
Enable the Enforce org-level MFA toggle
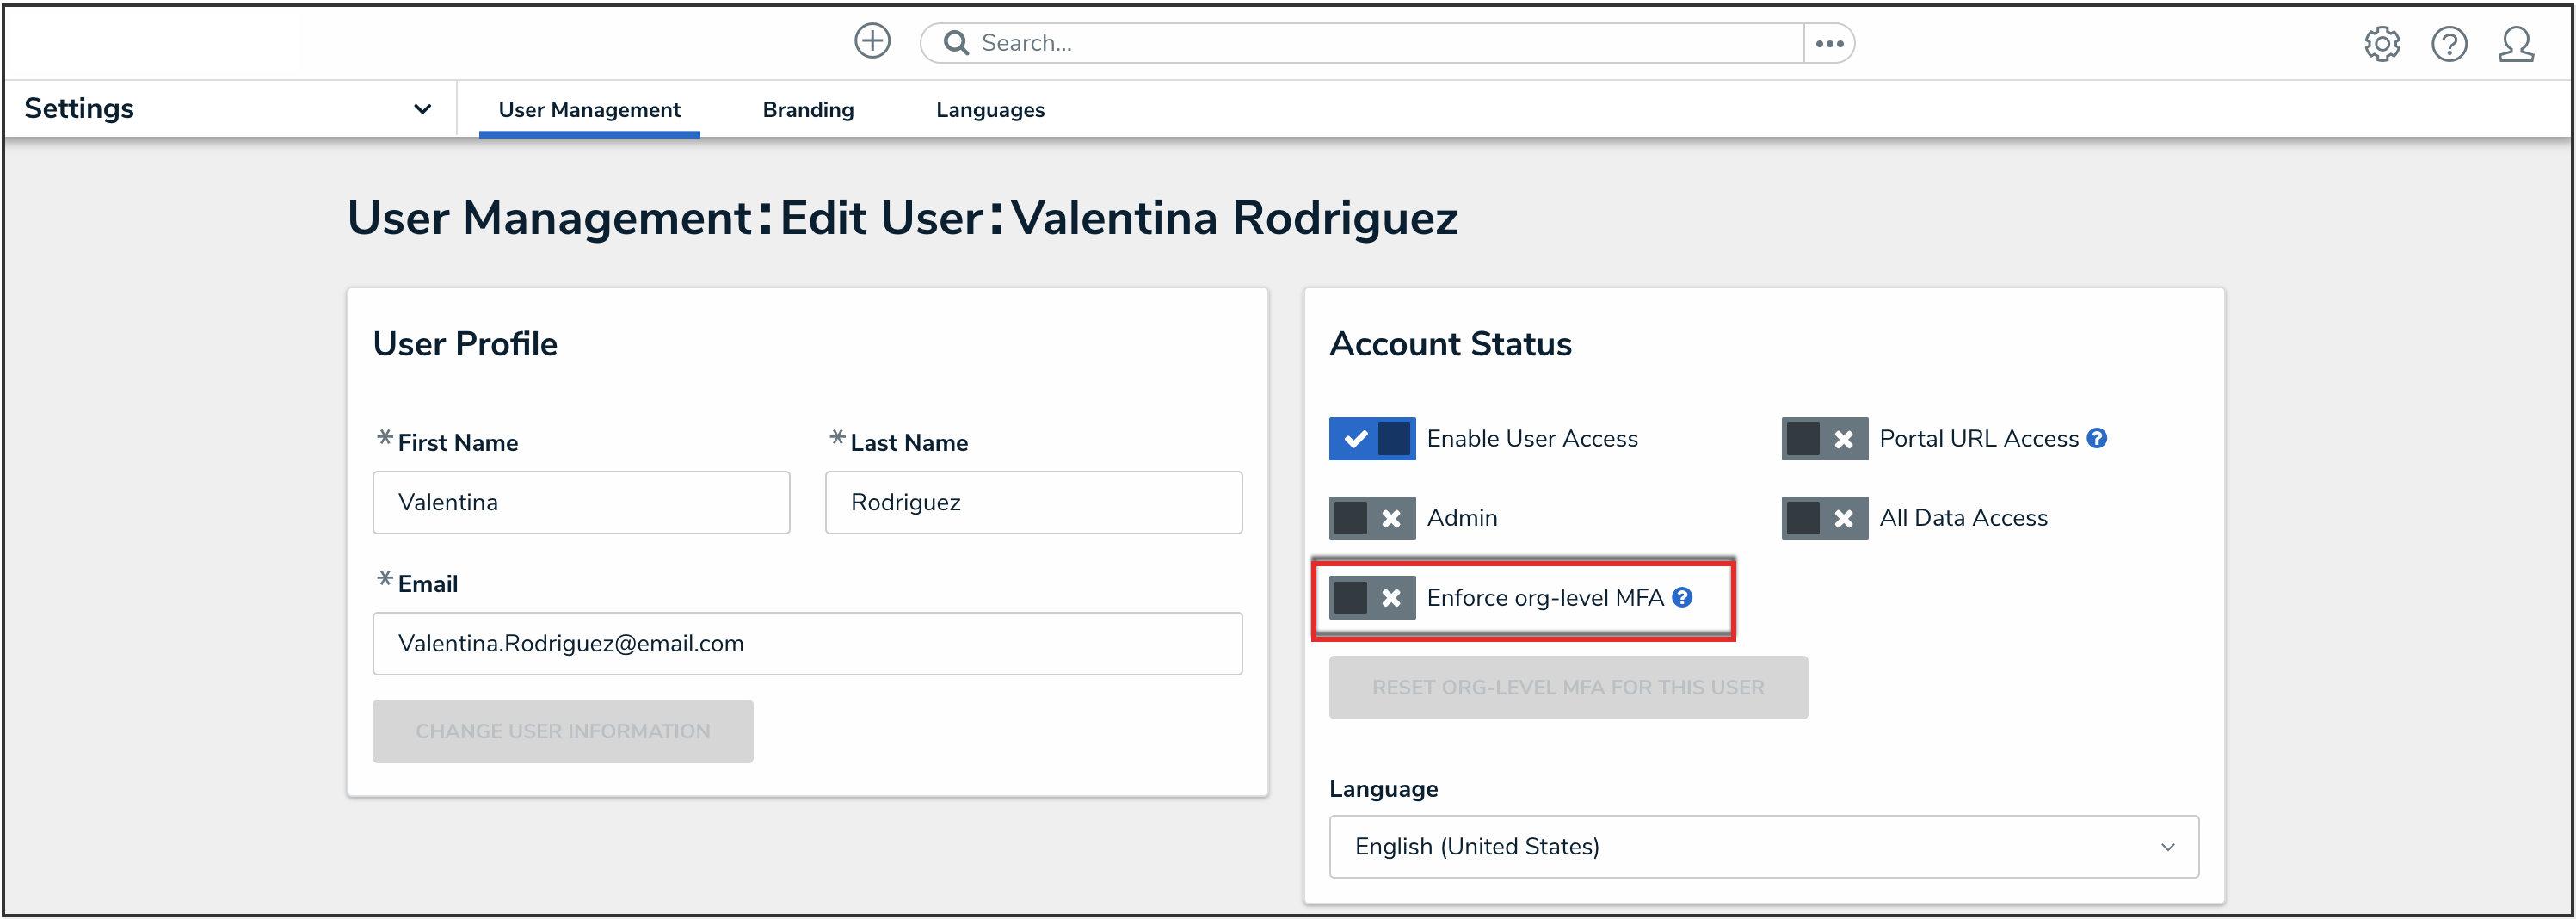[1371, 598]
